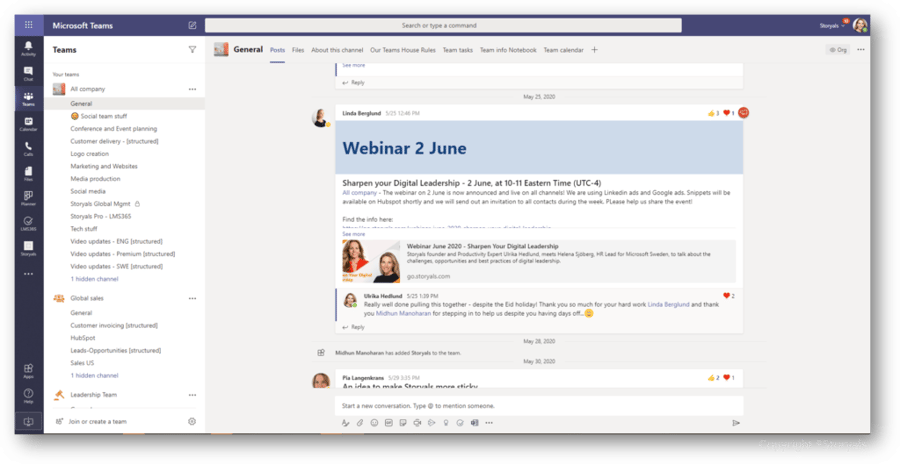Switch to the Posts tab

[277, 50]
